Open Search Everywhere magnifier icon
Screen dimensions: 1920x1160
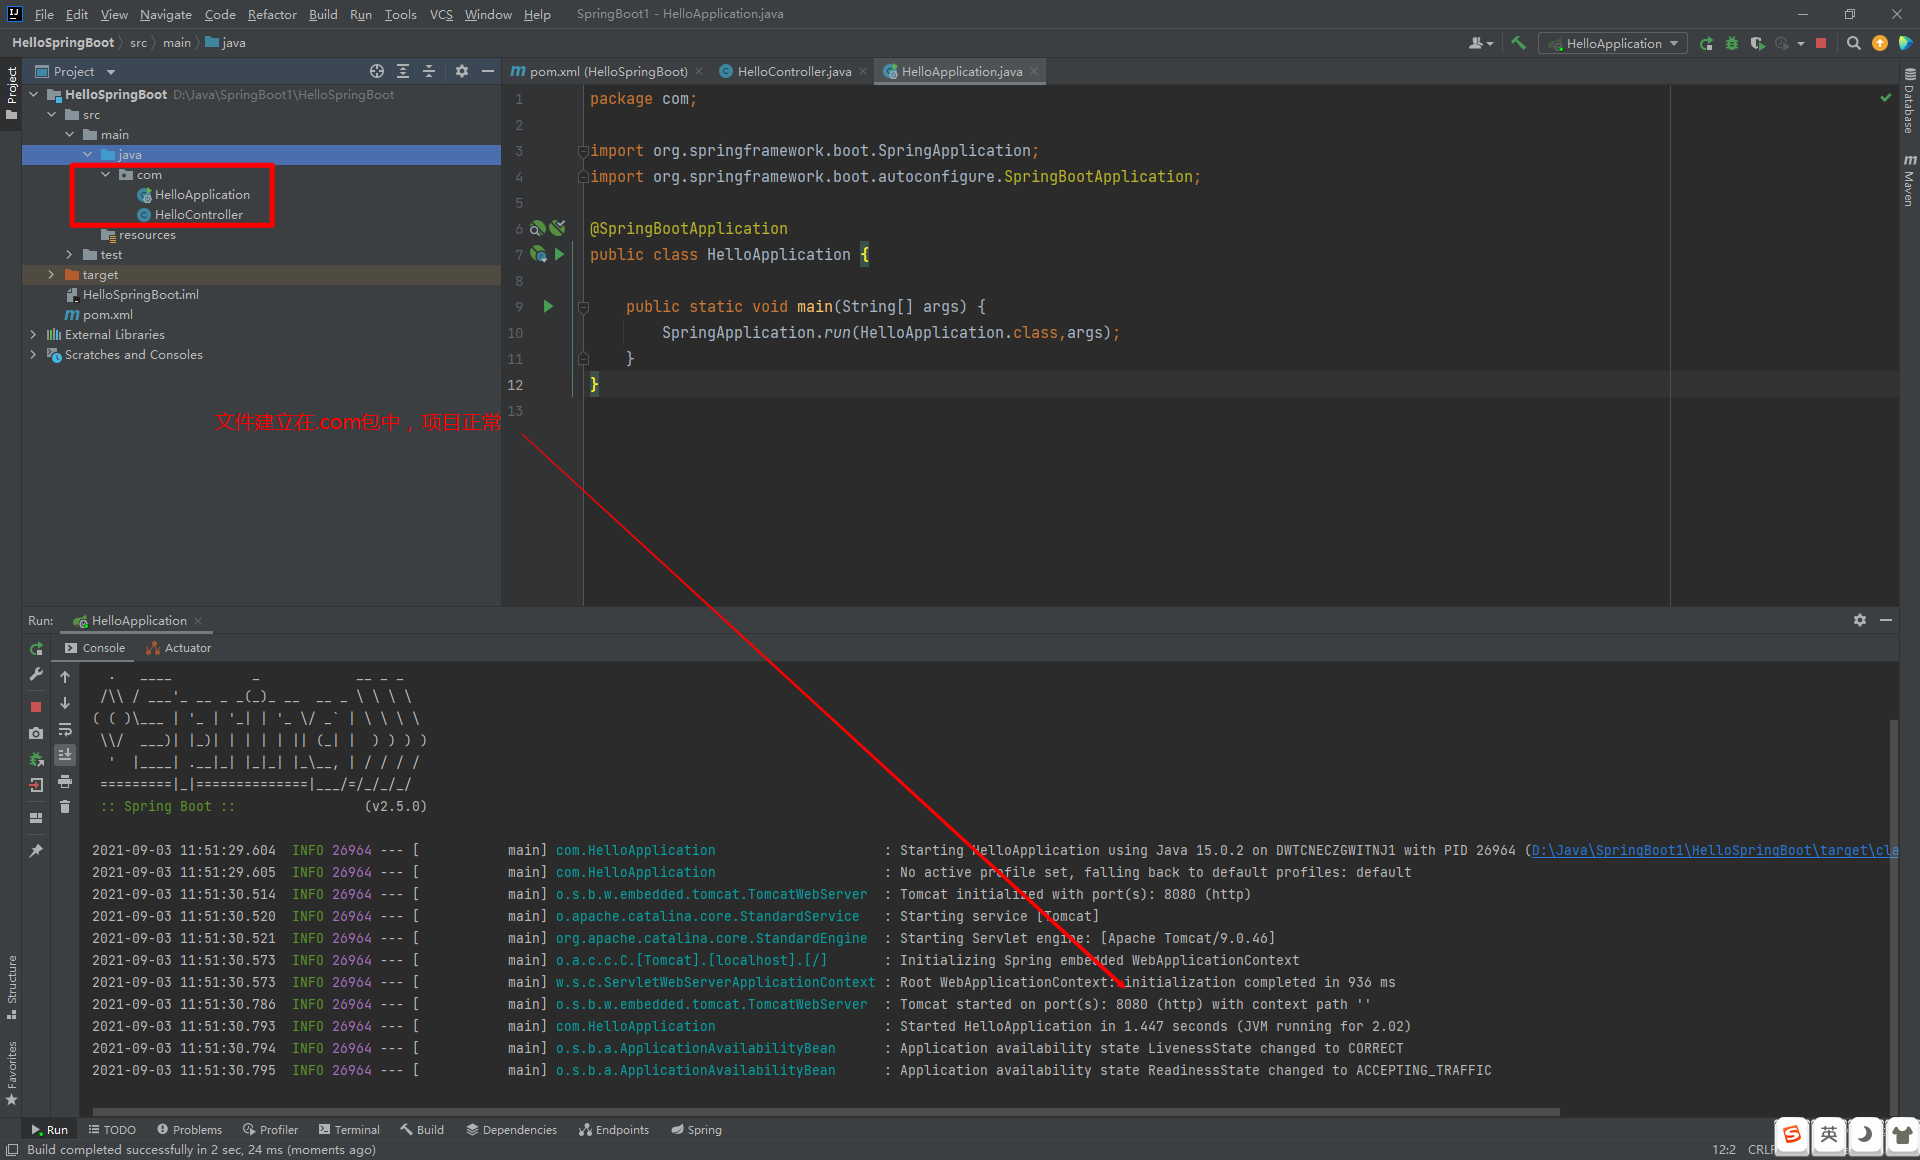[x=1853, y=43]
